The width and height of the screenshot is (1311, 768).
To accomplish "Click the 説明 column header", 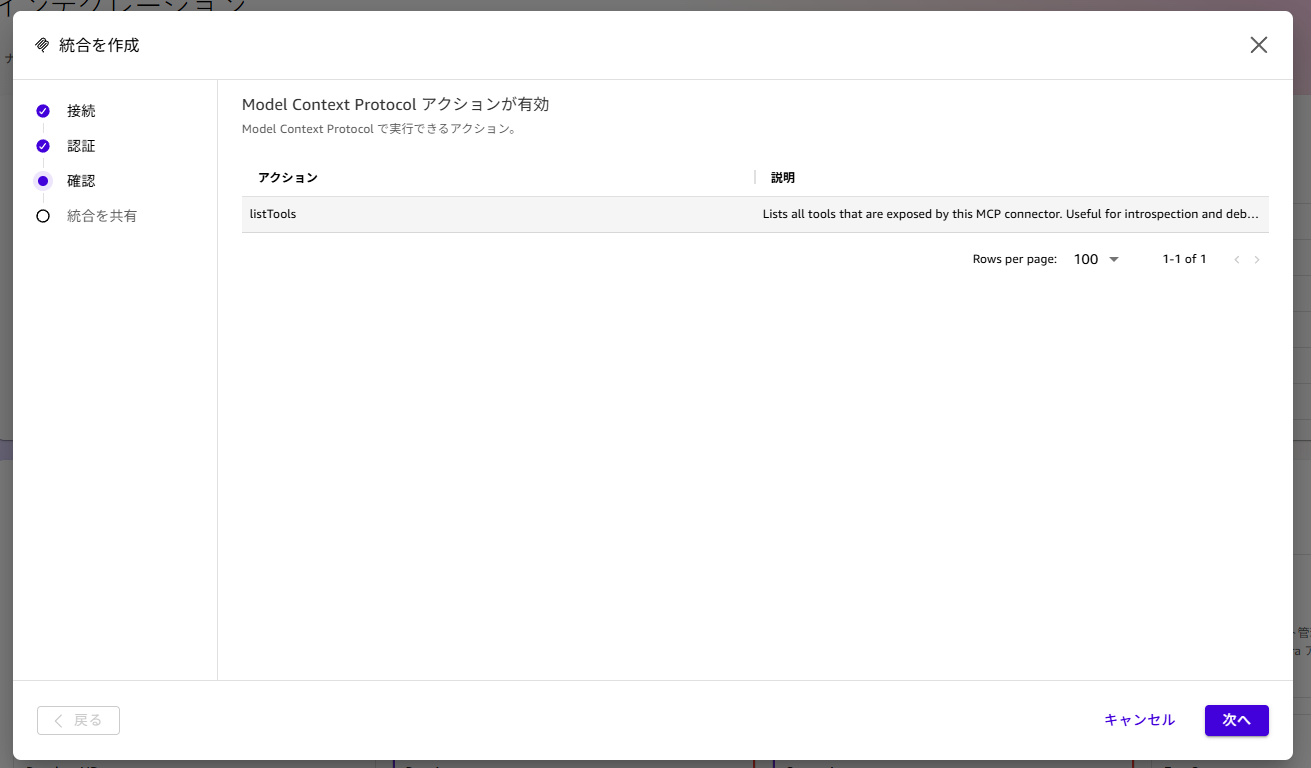I will click(x=783, y=178).
